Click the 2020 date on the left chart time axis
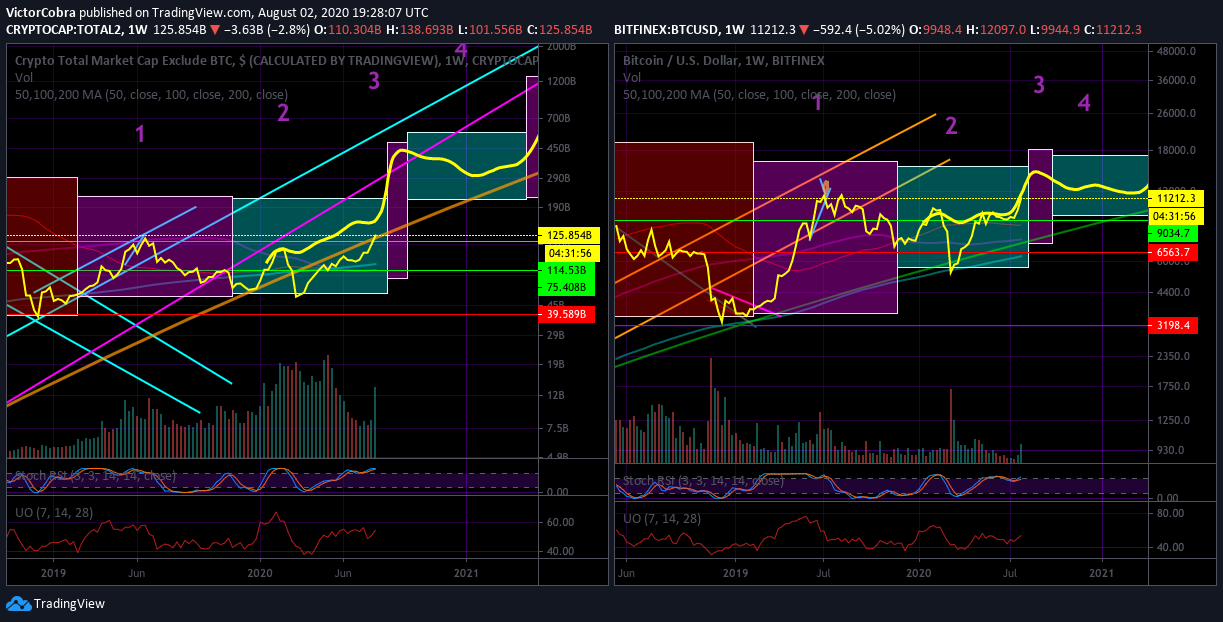Screen dimensions: 1223x622 click(x=259, y=574)
